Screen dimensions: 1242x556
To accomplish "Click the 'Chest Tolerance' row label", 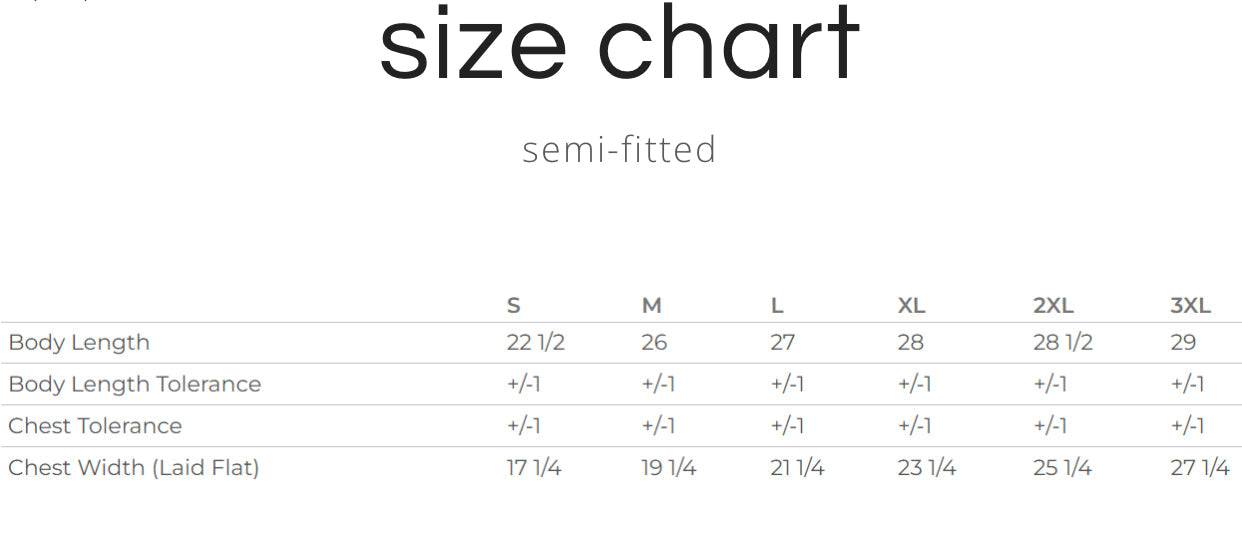I will point(95,426).
